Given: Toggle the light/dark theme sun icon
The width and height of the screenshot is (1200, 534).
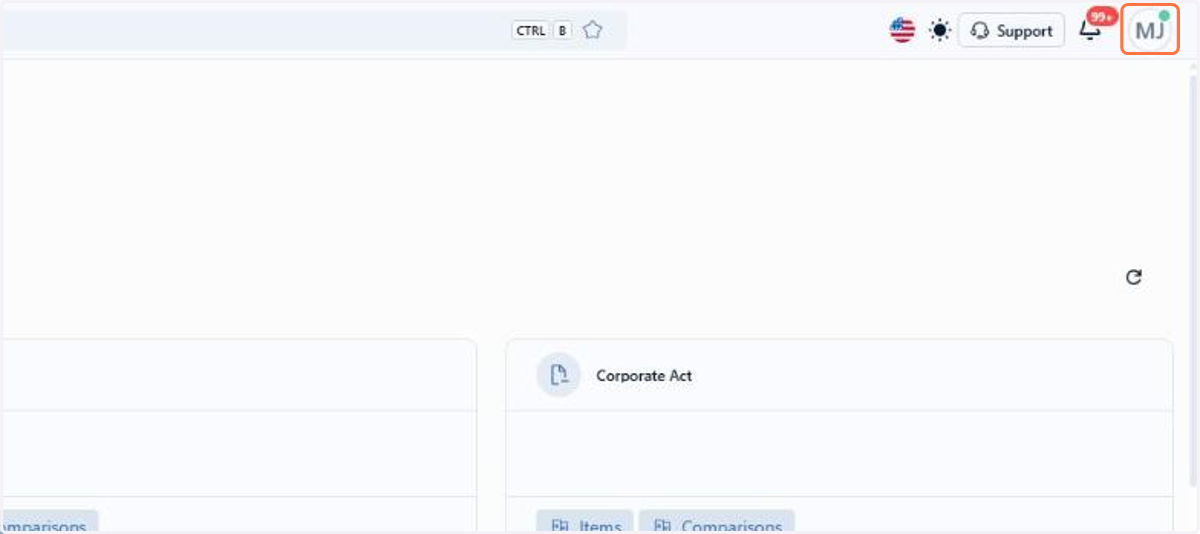Looking at the screenshot, I should (x=939, y=30).
